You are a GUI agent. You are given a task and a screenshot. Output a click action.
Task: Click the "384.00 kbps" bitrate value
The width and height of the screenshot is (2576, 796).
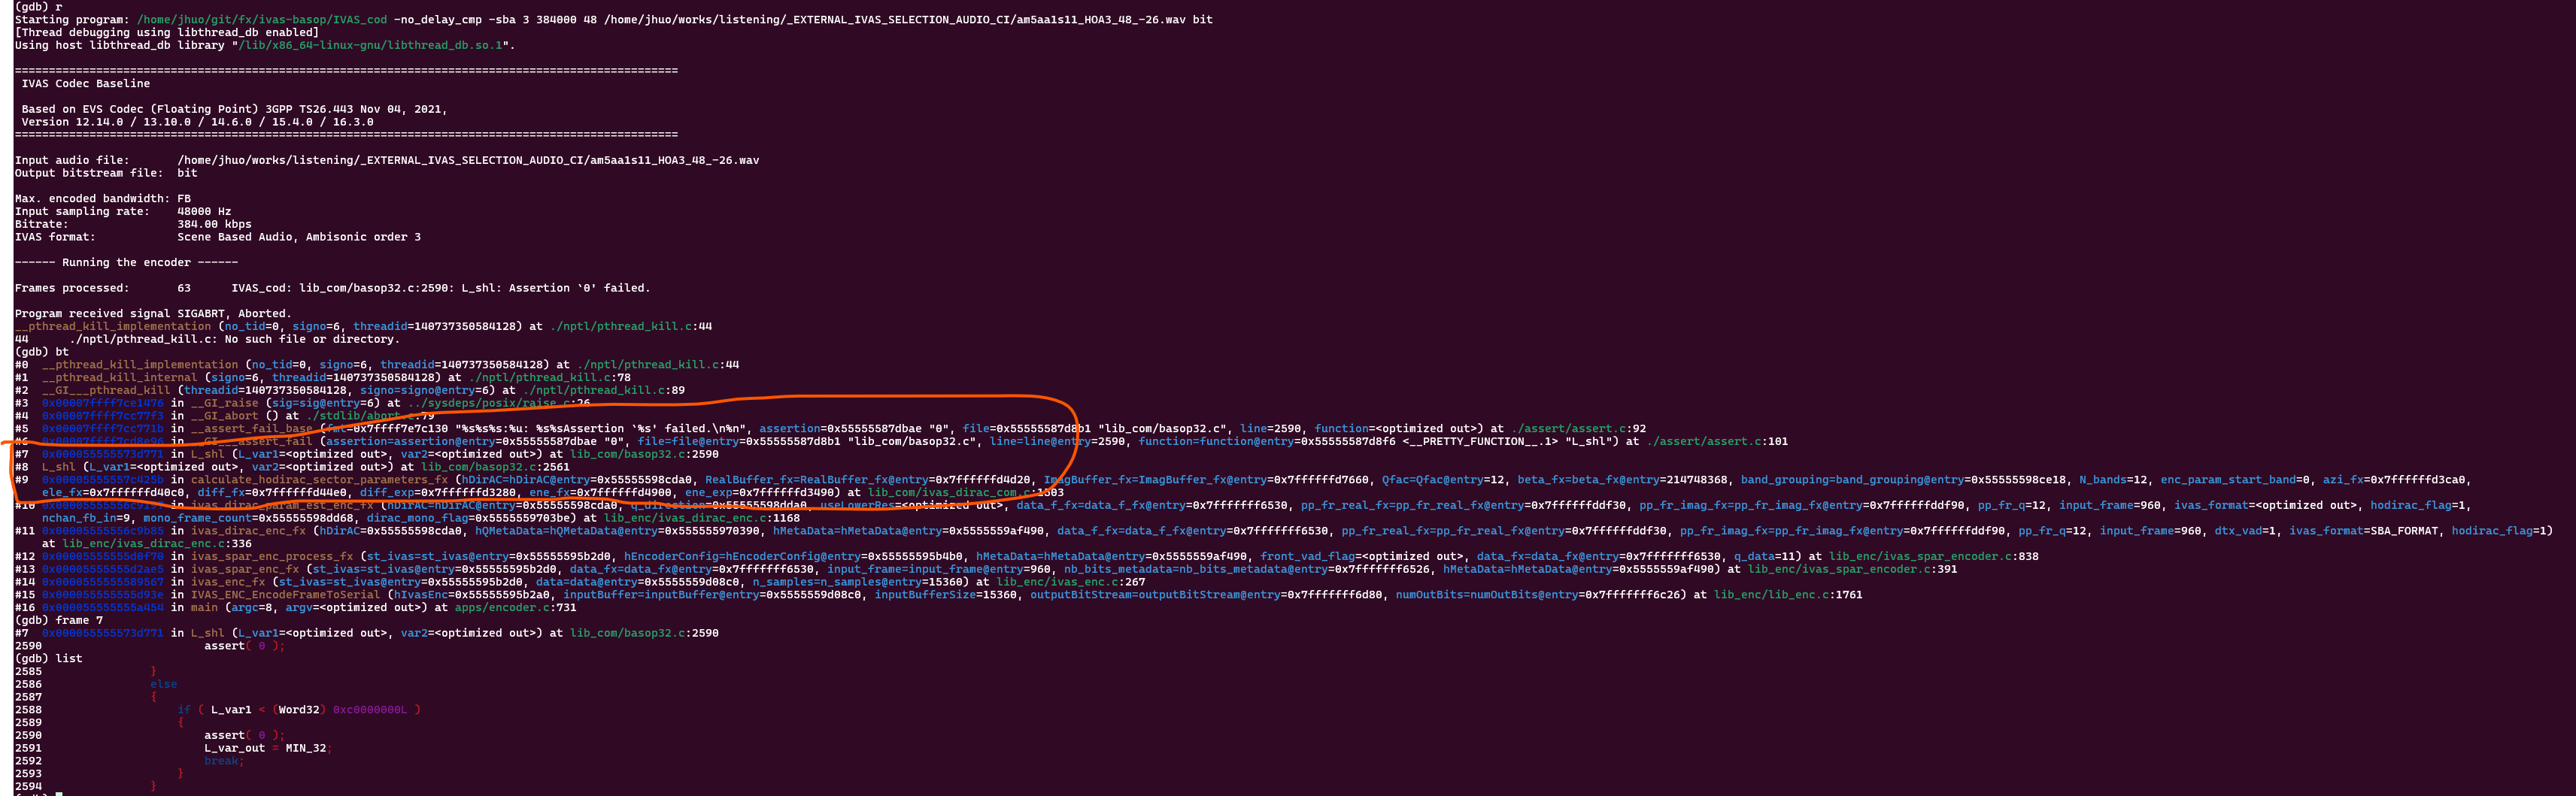[x=214, y=224]
